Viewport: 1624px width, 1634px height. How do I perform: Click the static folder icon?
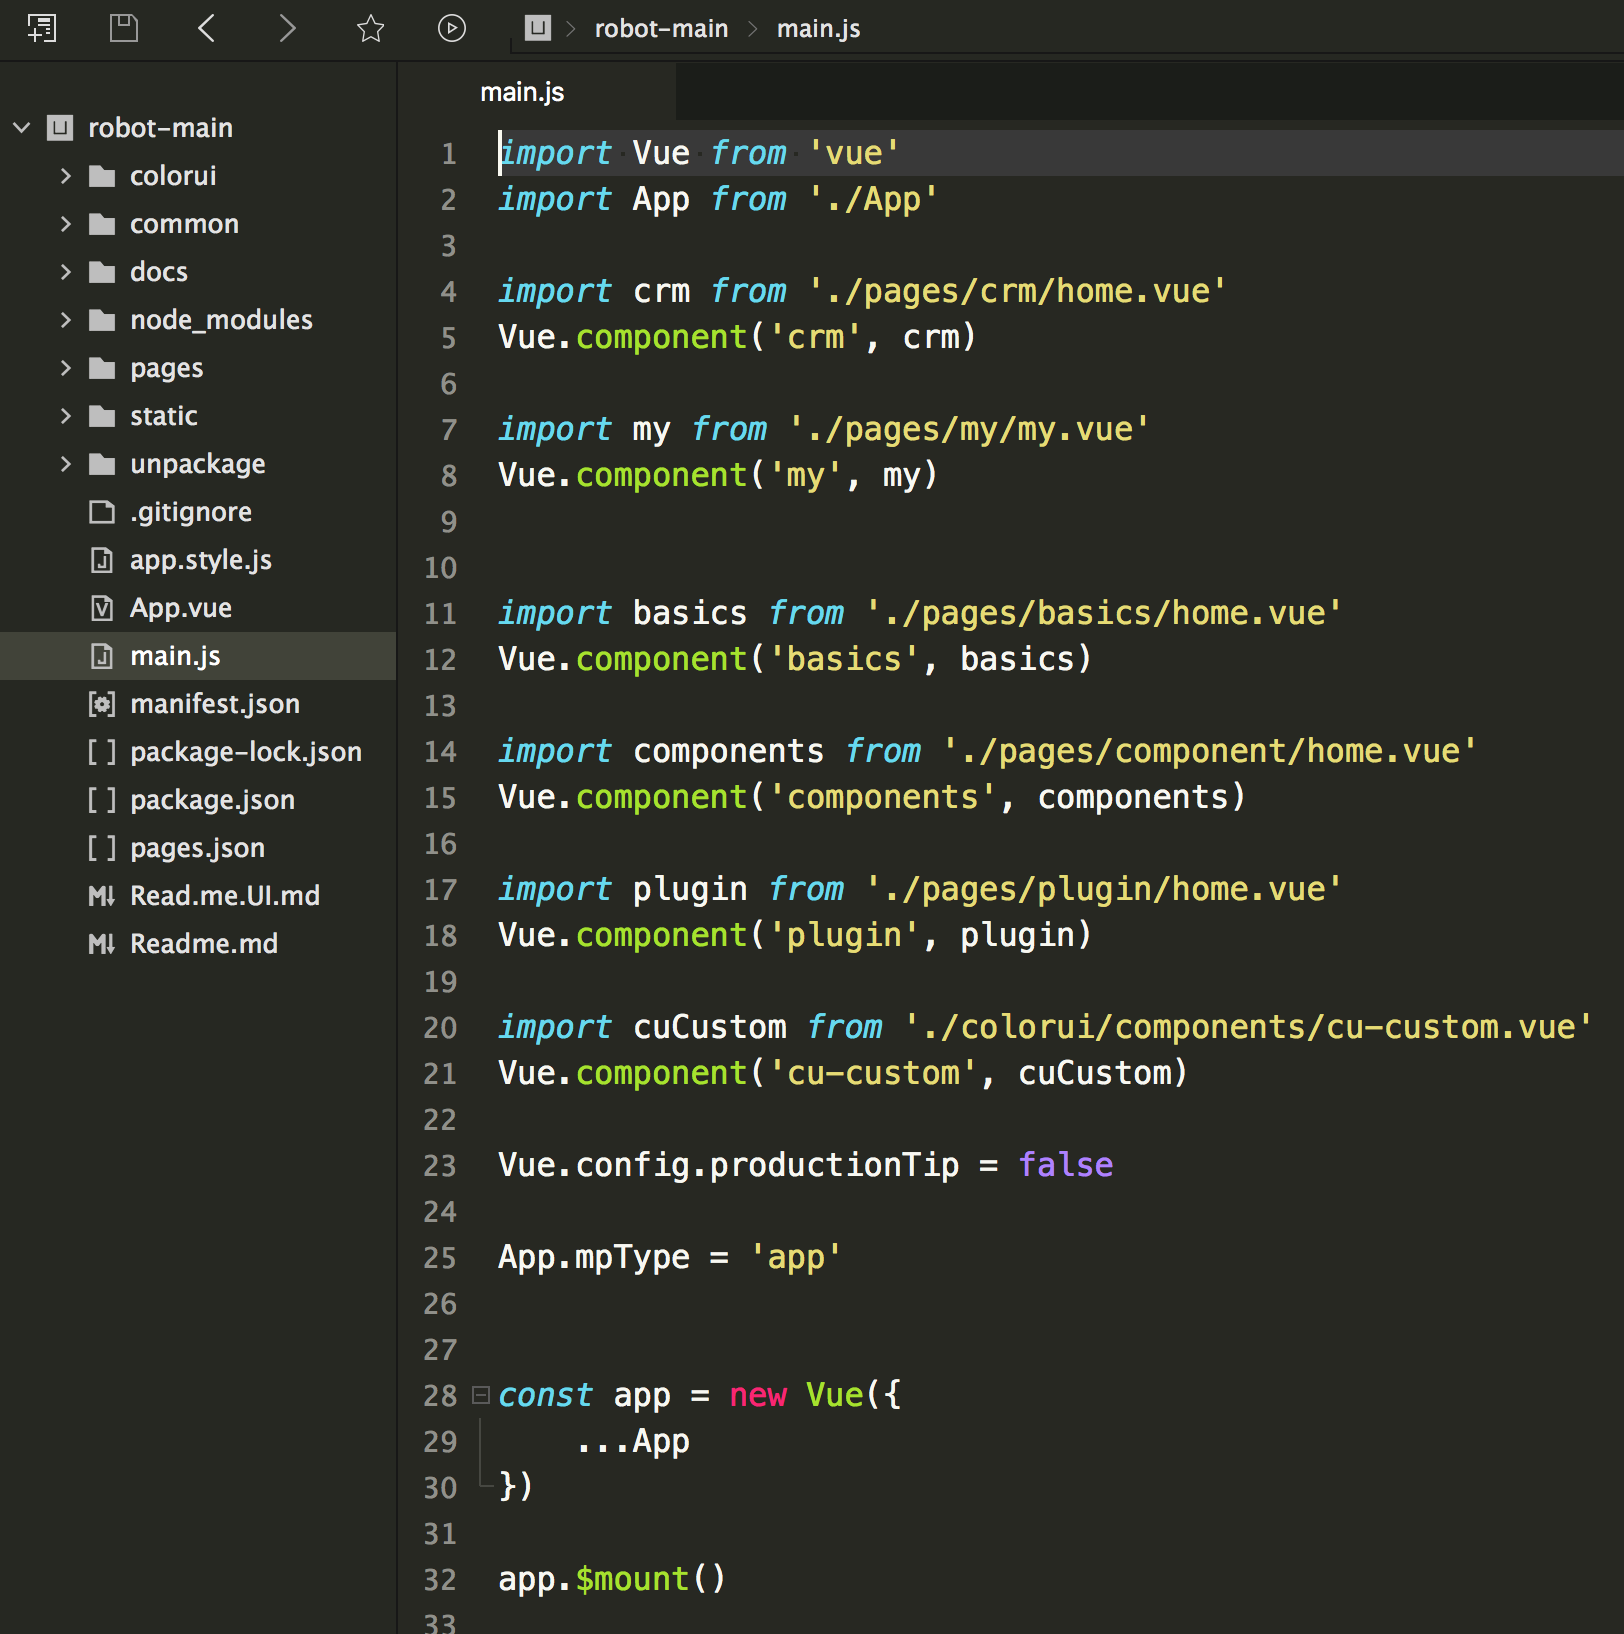coord(102,416)
